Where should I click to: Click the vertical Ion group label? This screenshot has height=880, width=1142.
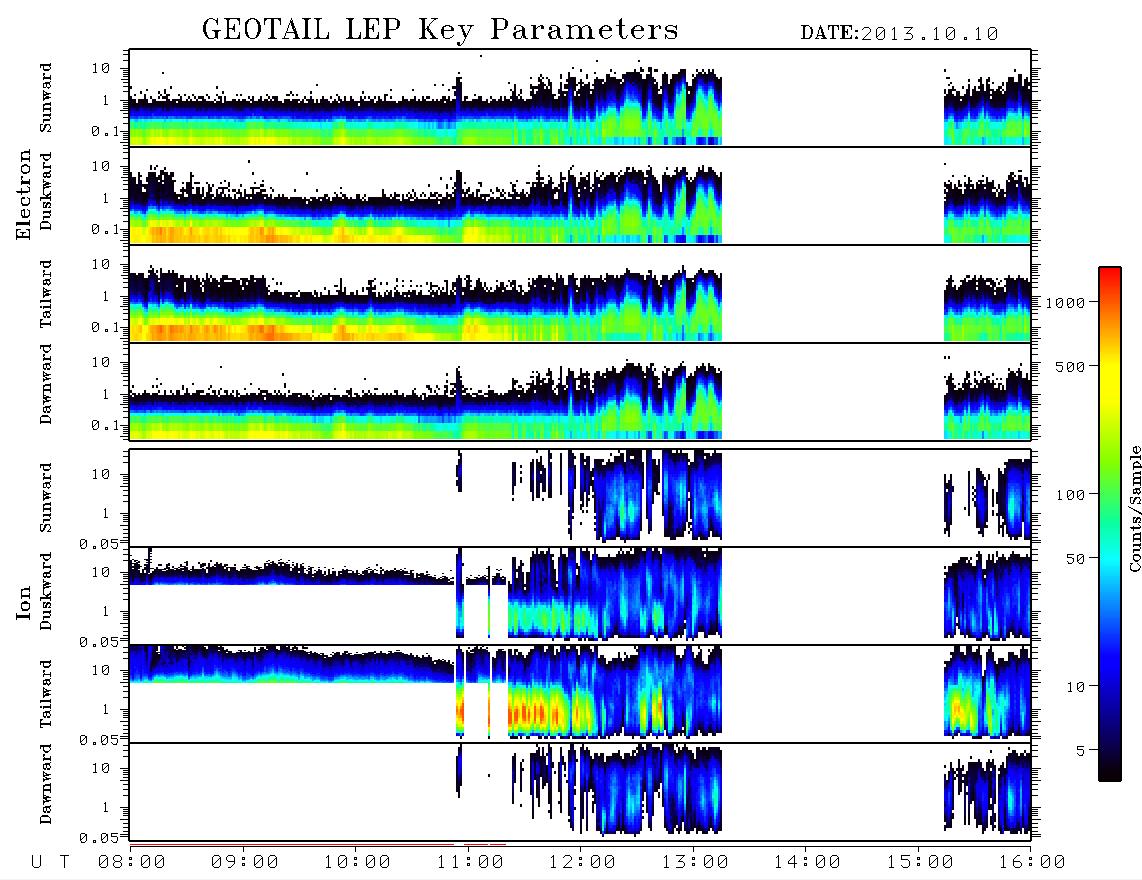click(24, 602)
